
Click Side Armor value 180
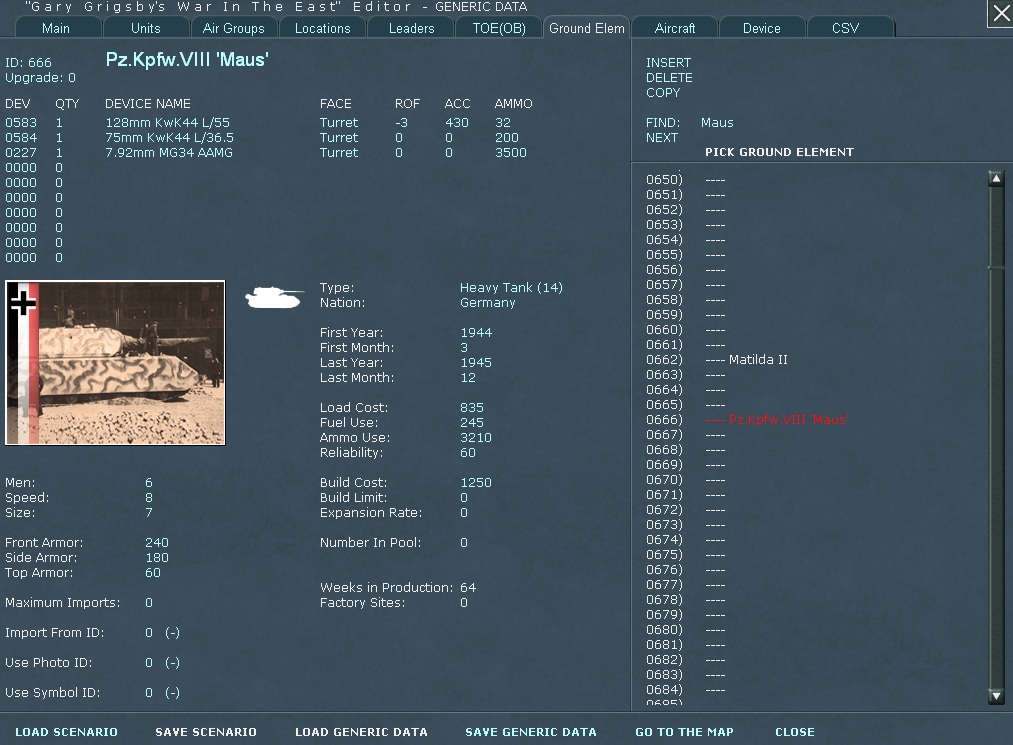click(x=157, y=558)
